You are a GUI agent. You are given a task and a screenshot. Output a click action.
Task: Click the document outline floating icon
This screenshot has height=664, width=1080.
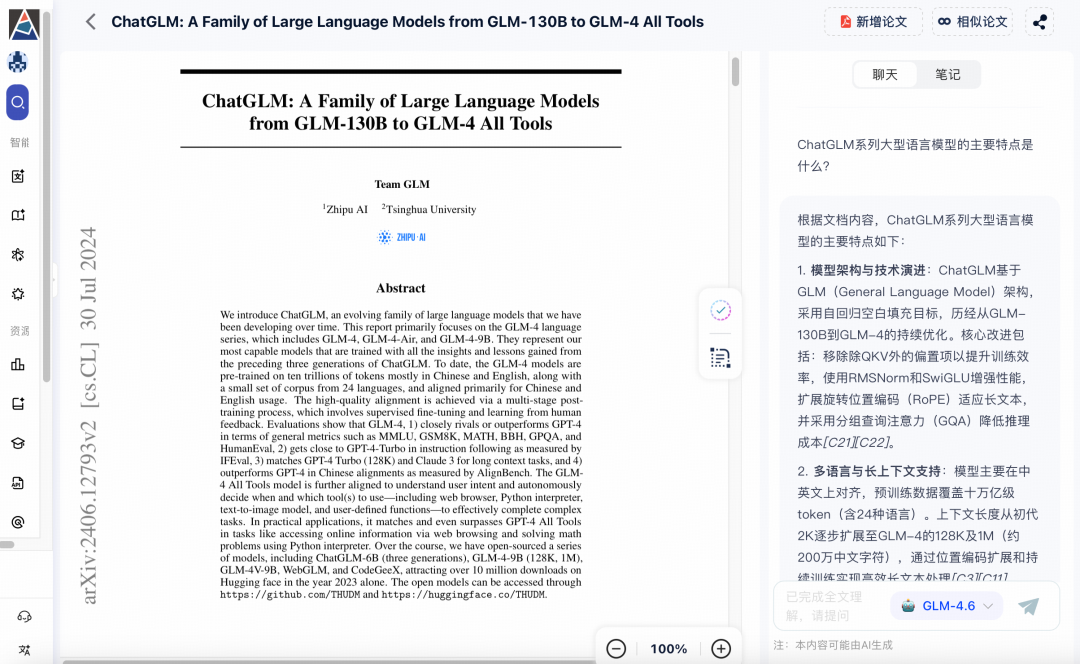720,357
